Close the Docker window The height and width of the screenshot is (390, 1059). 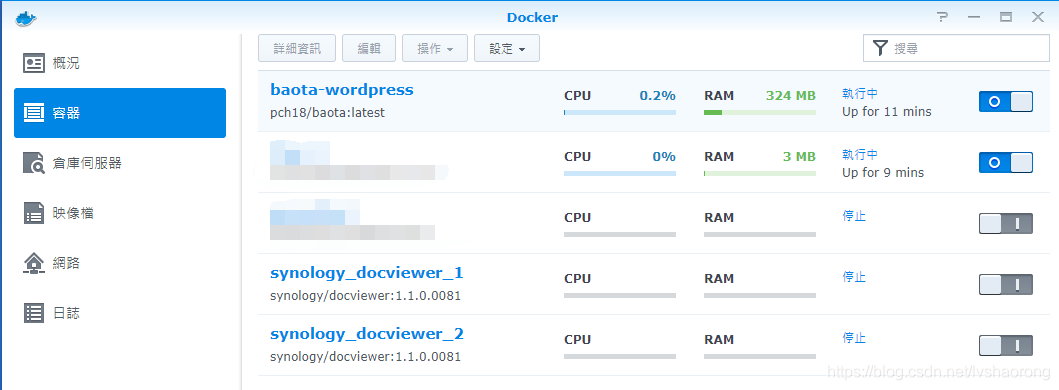coord(1037,18)
